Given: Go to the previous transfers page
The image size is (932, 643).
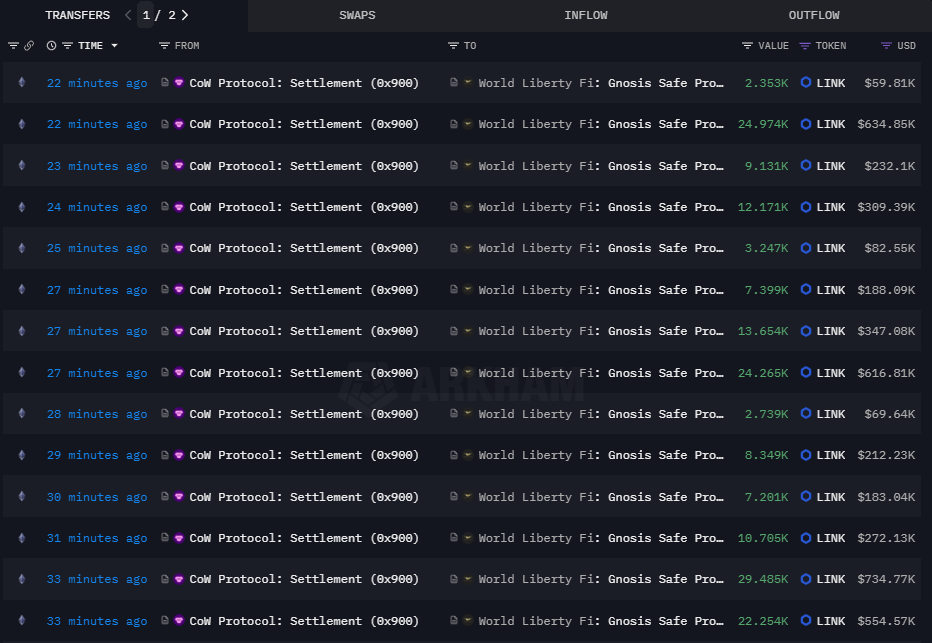Looking at the screenshot, I should point(128,15).
